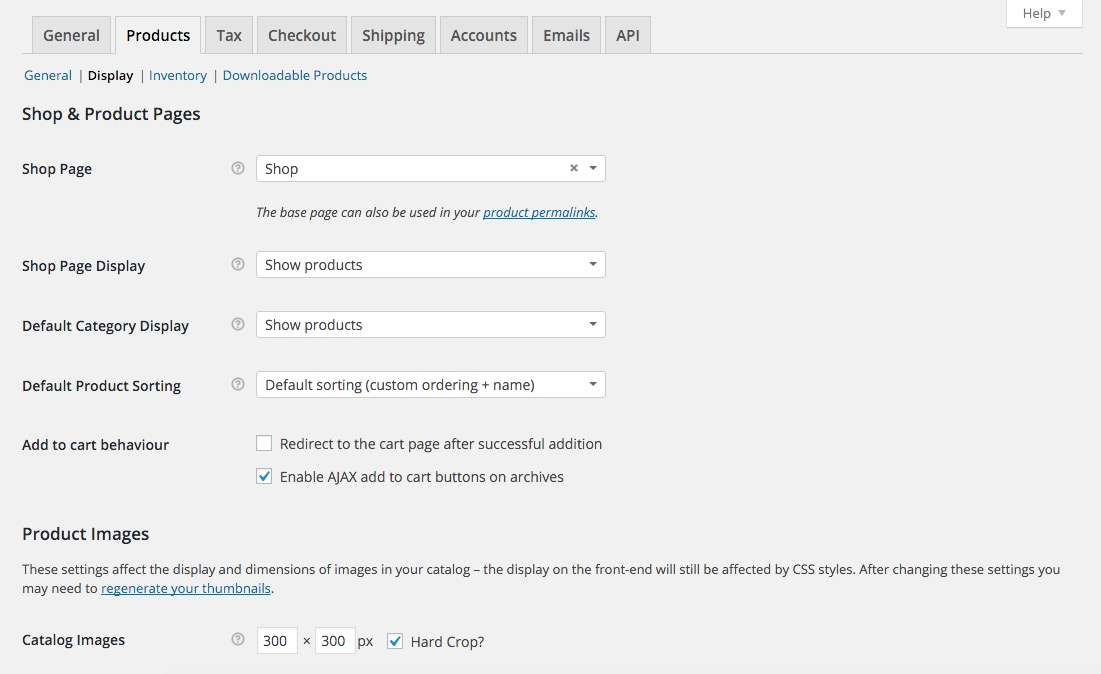The height and width of the screenshot is (674, 1101).
Task: Click help icon beside Shop Page Display
Action: click(238, 265)
